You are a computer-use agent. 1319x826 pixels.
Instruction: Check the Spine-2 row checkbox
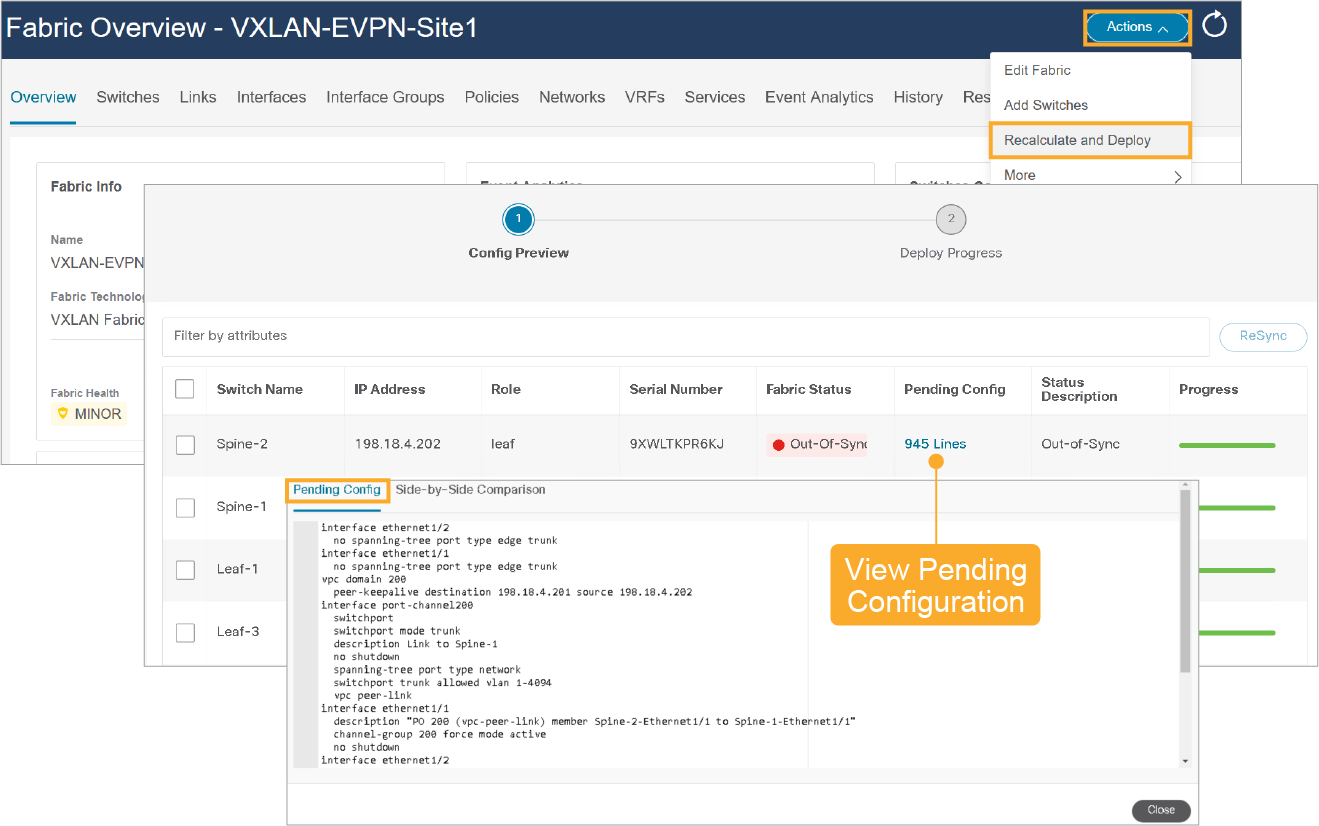(185, 445)
